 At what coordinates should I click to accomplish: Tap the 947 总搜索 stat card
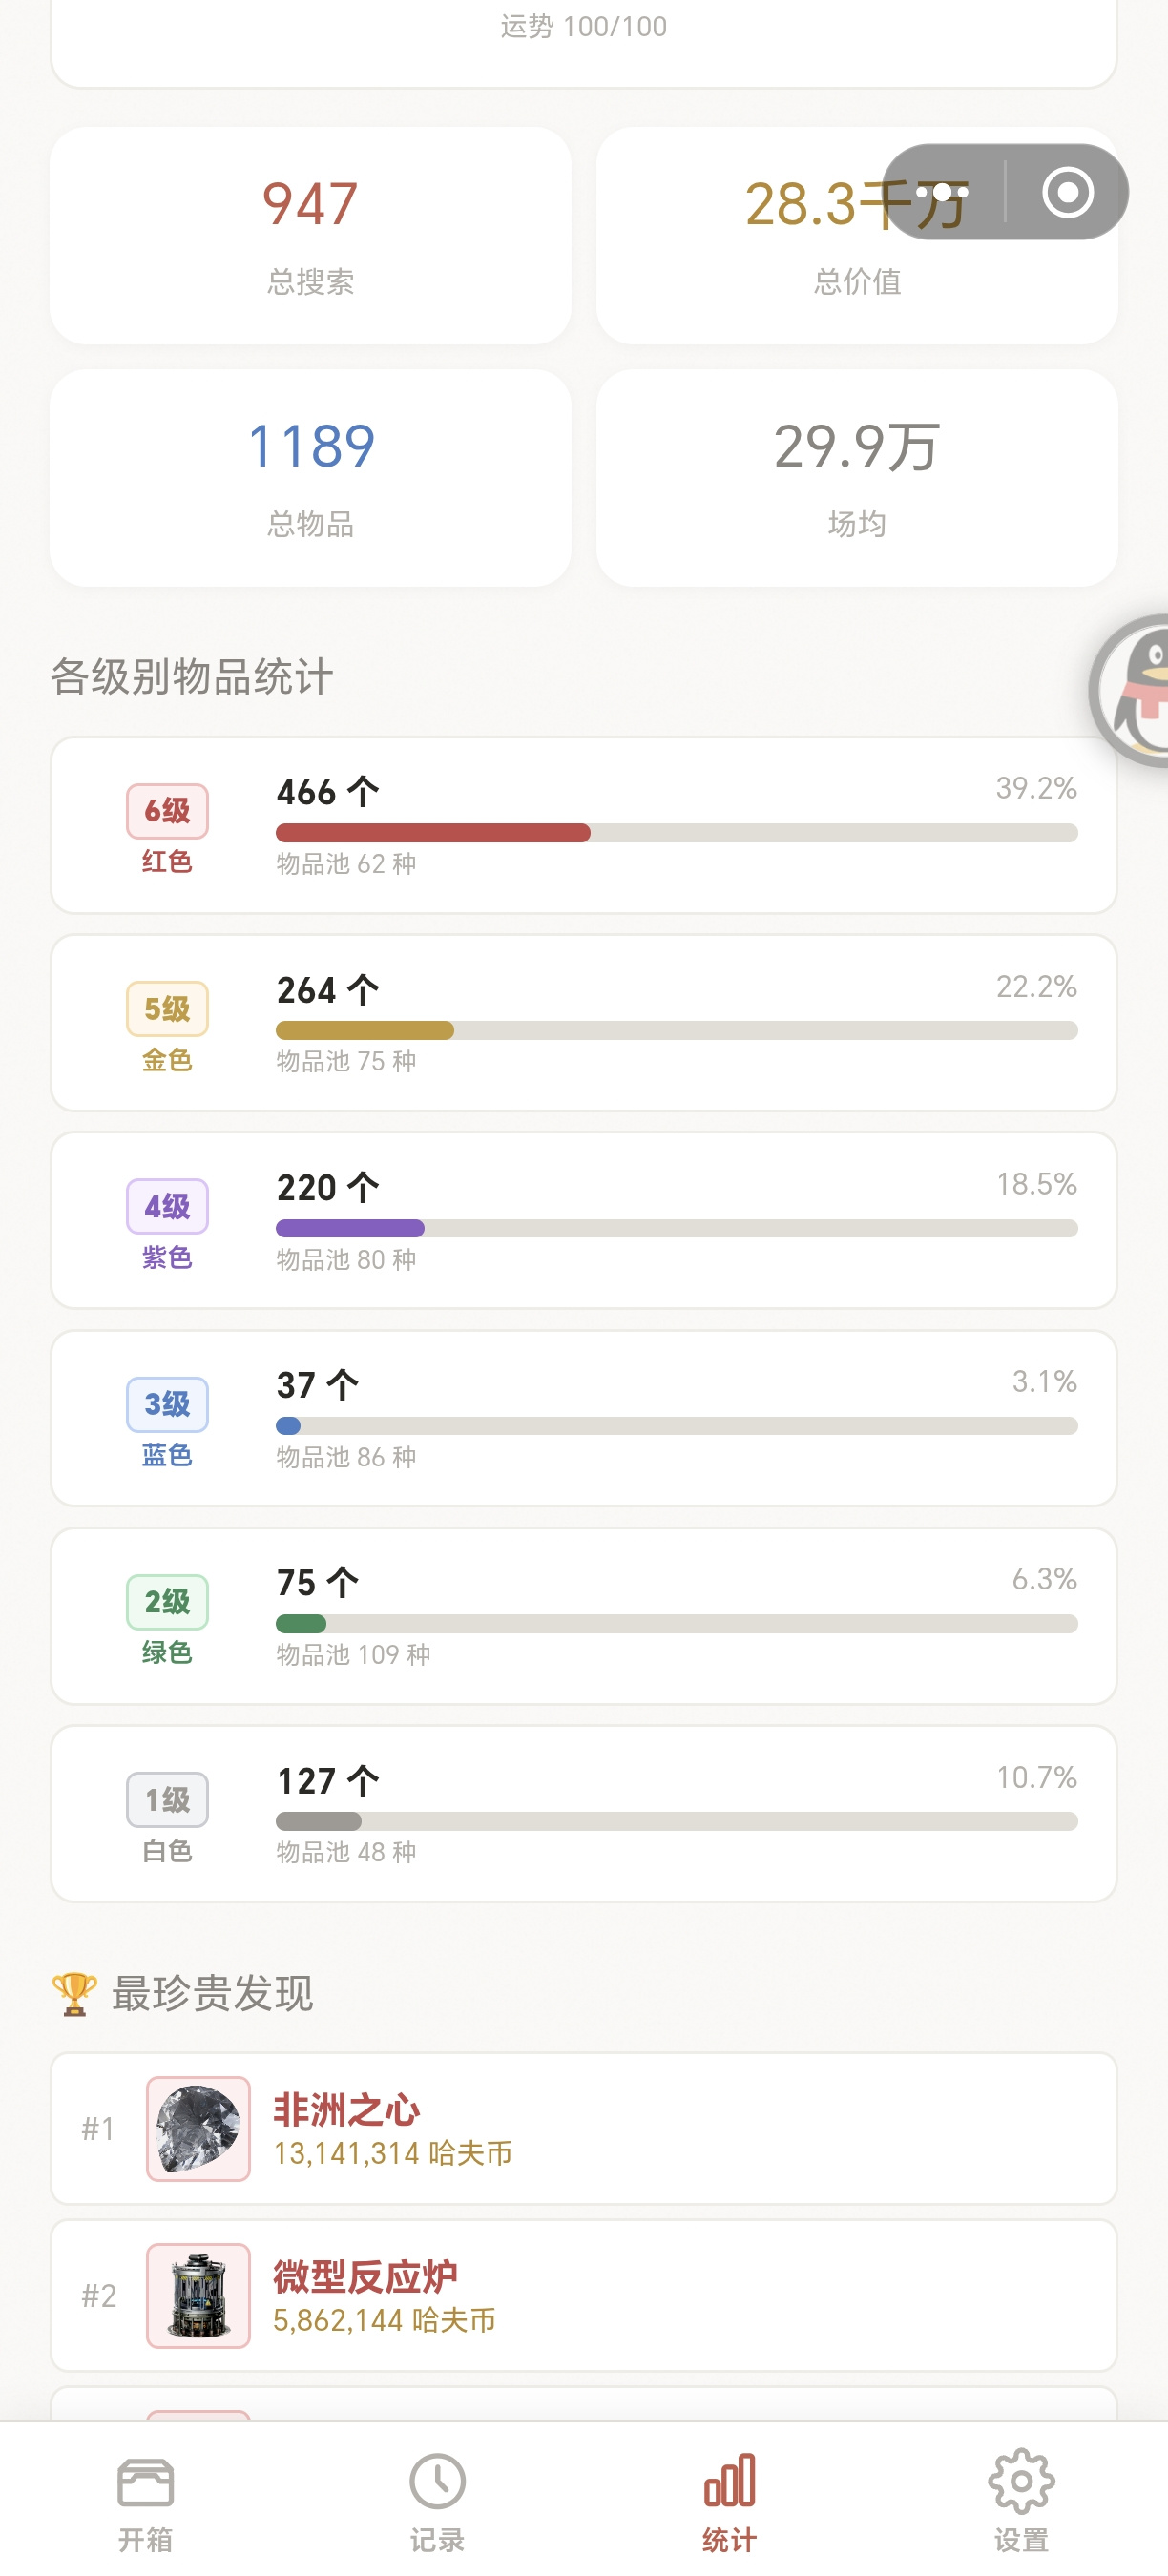(311, 236)
